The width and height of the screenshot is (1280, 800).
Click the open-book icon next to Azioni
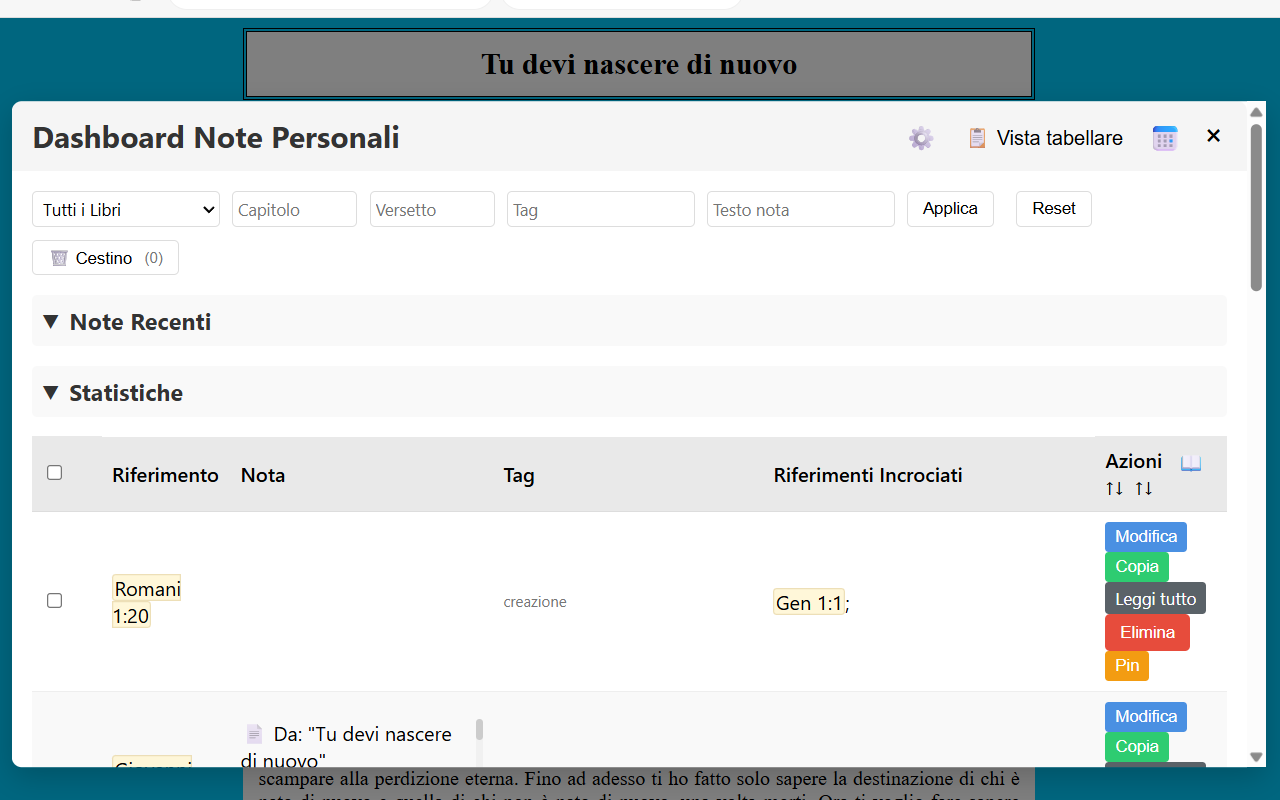coord(1190,461)
